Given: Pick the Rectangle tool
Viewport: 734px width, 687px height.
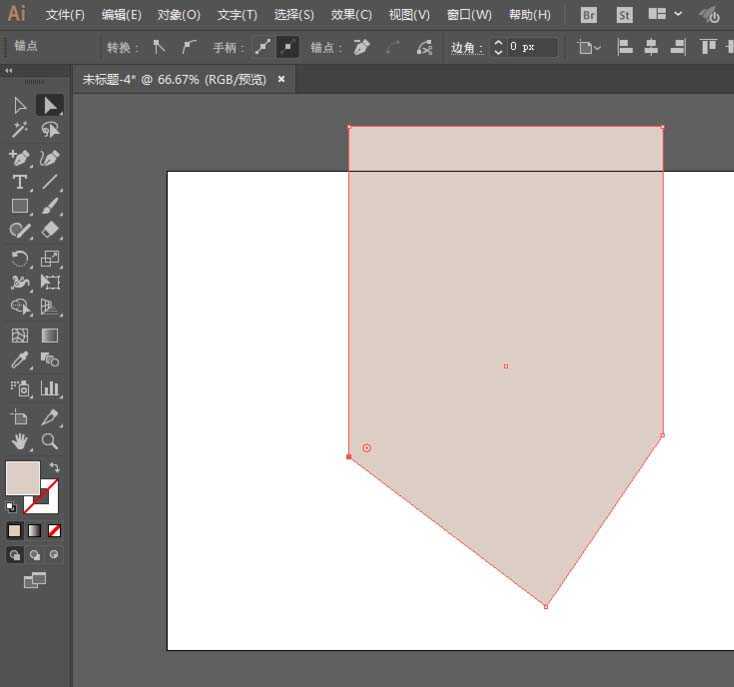Looking at the screenshot, I should (19, 206).
